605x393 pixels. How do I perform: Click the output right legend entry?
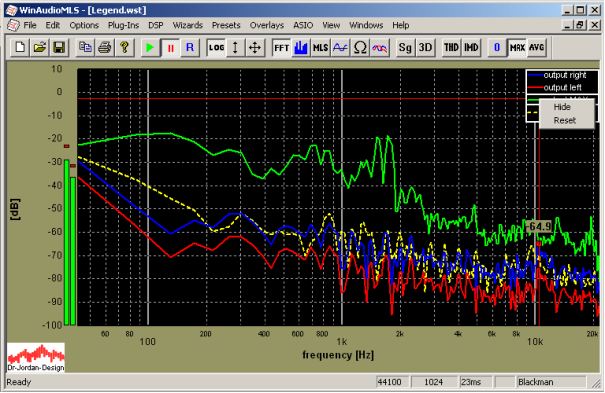point(562,75)
